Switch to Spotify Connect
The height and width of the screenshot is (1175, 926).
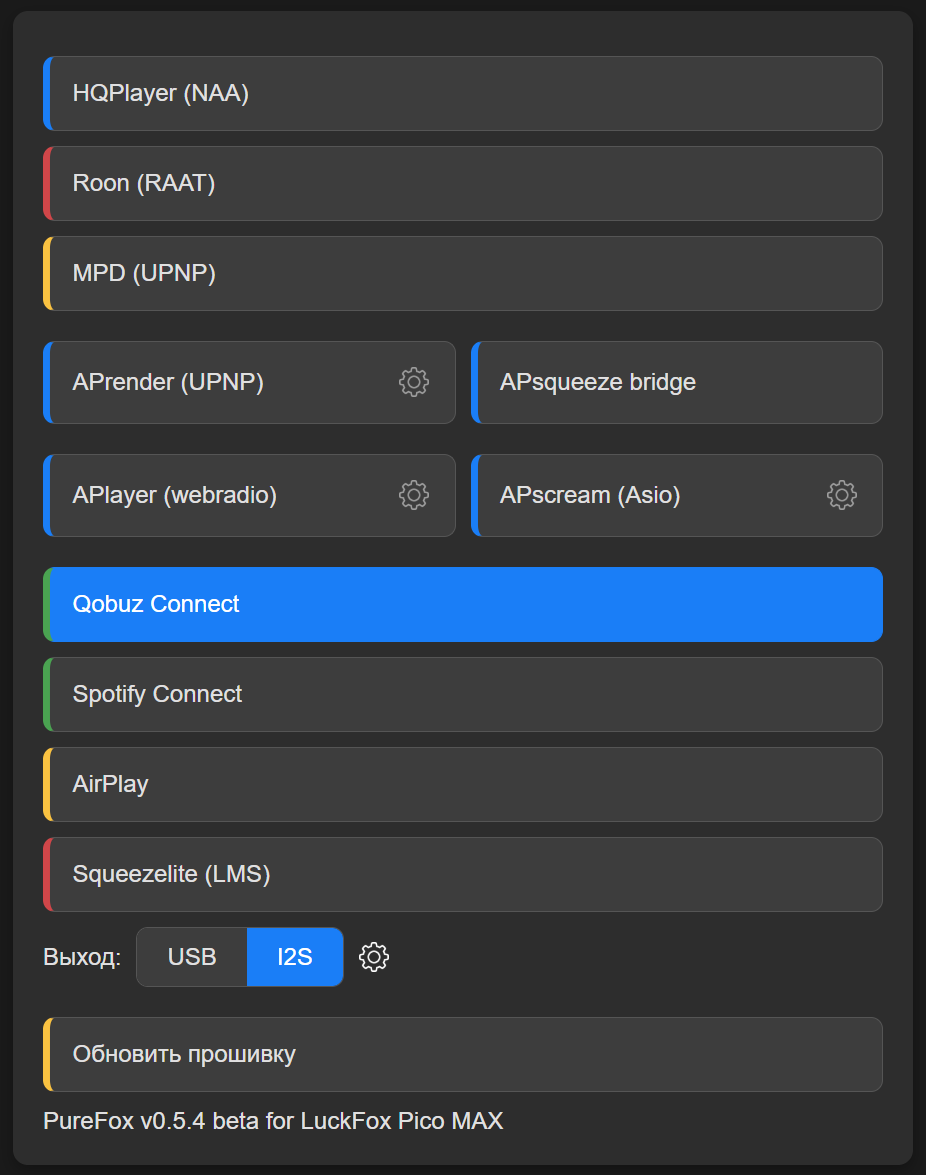(463, 695)
